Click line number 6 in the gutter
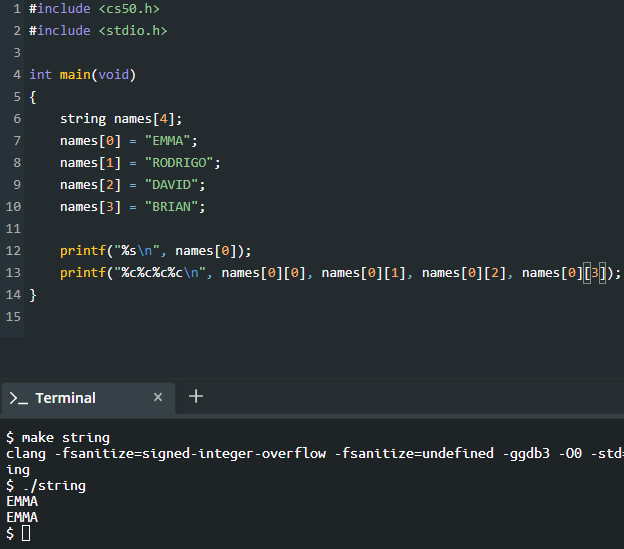This screenshot has height=549, width=624. tap(17, 119)
